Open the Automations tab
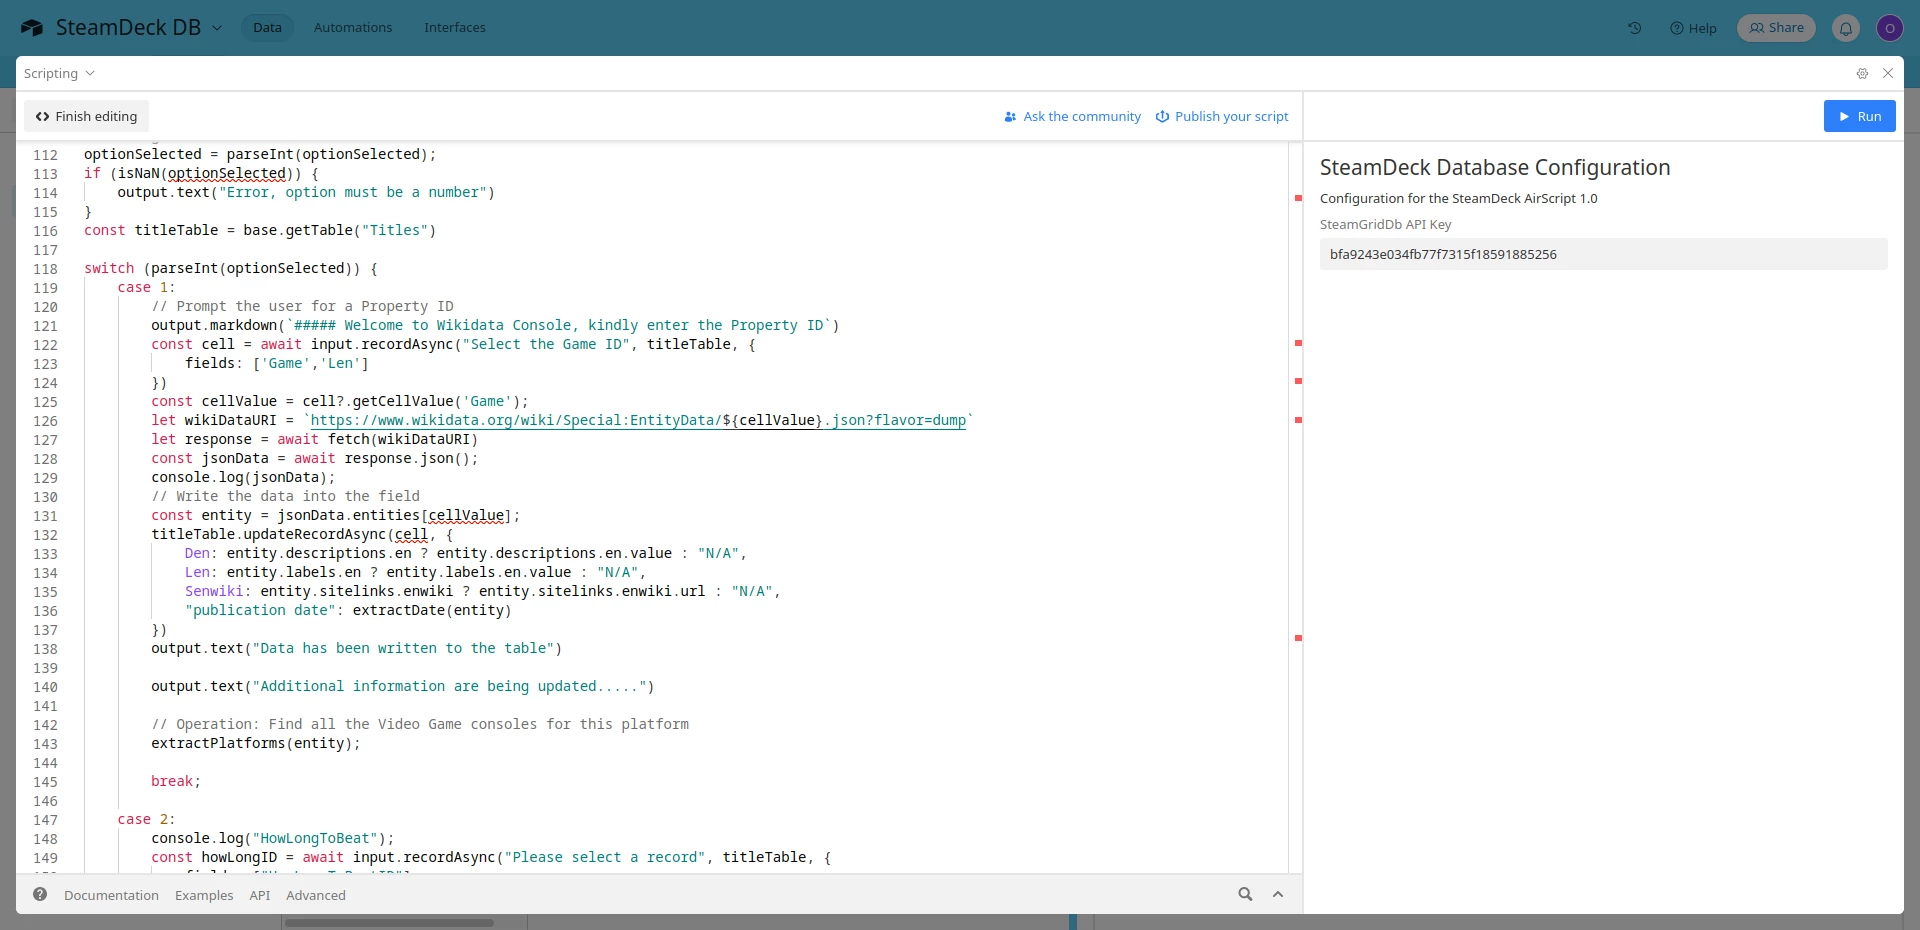Screen dimensions: 1920x930 coord(353,28)
